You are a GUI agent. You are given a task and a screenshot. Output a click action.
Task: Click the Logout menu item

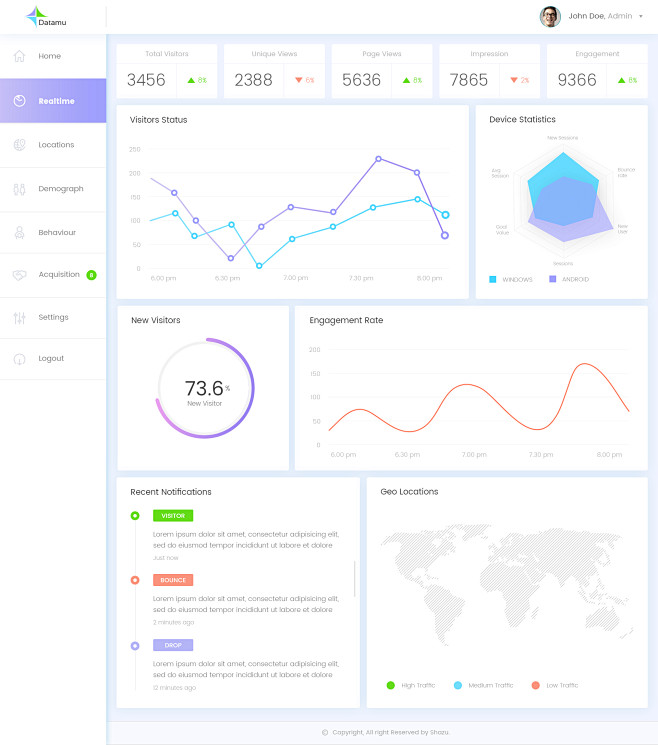[53, 359]
